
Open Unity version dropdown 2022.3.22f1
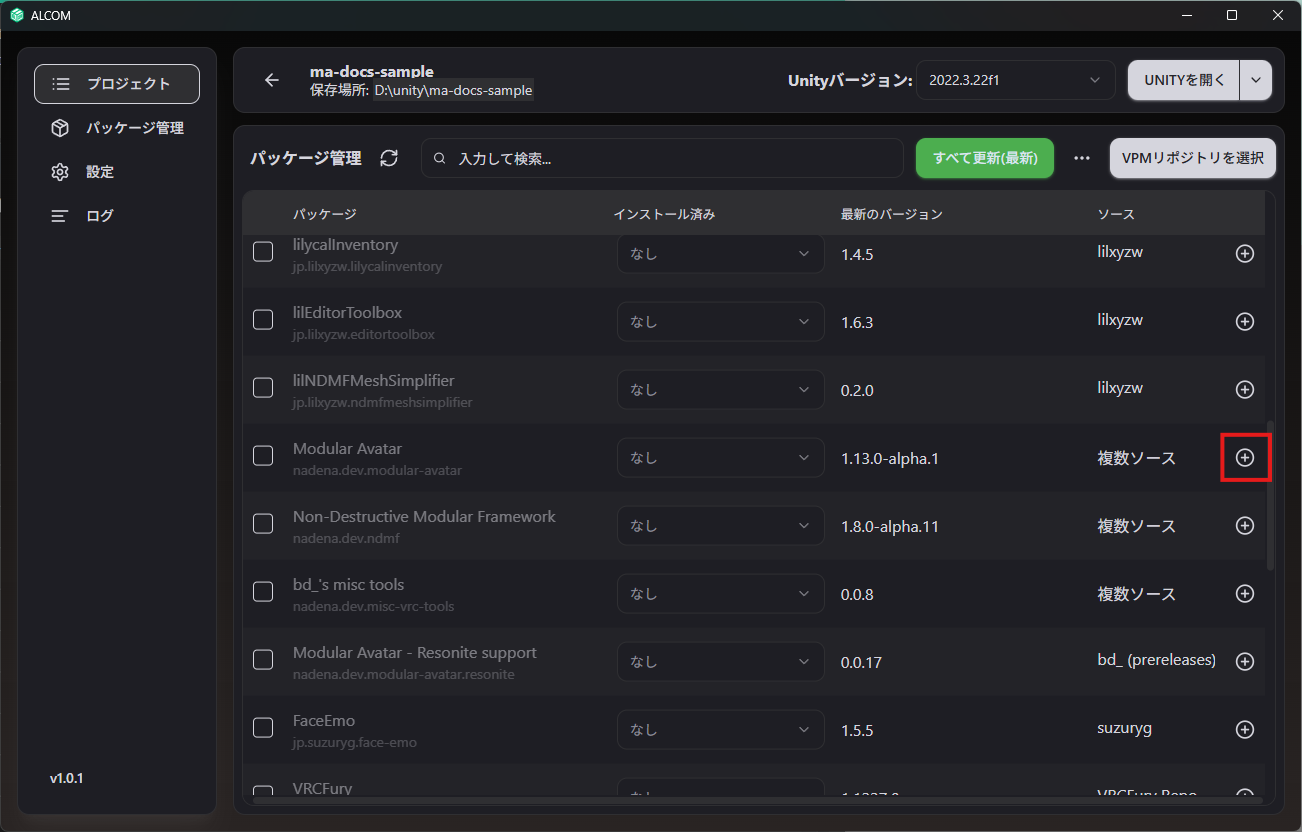[x=1015, y=80]
